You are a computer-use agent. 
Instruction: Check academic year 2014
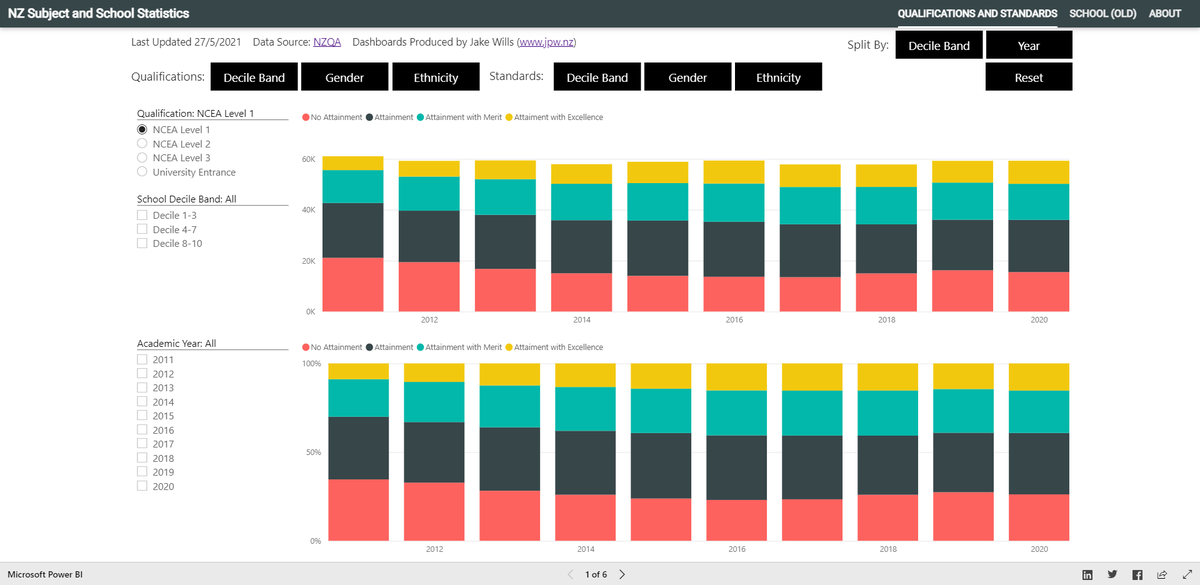coord(142,401)
